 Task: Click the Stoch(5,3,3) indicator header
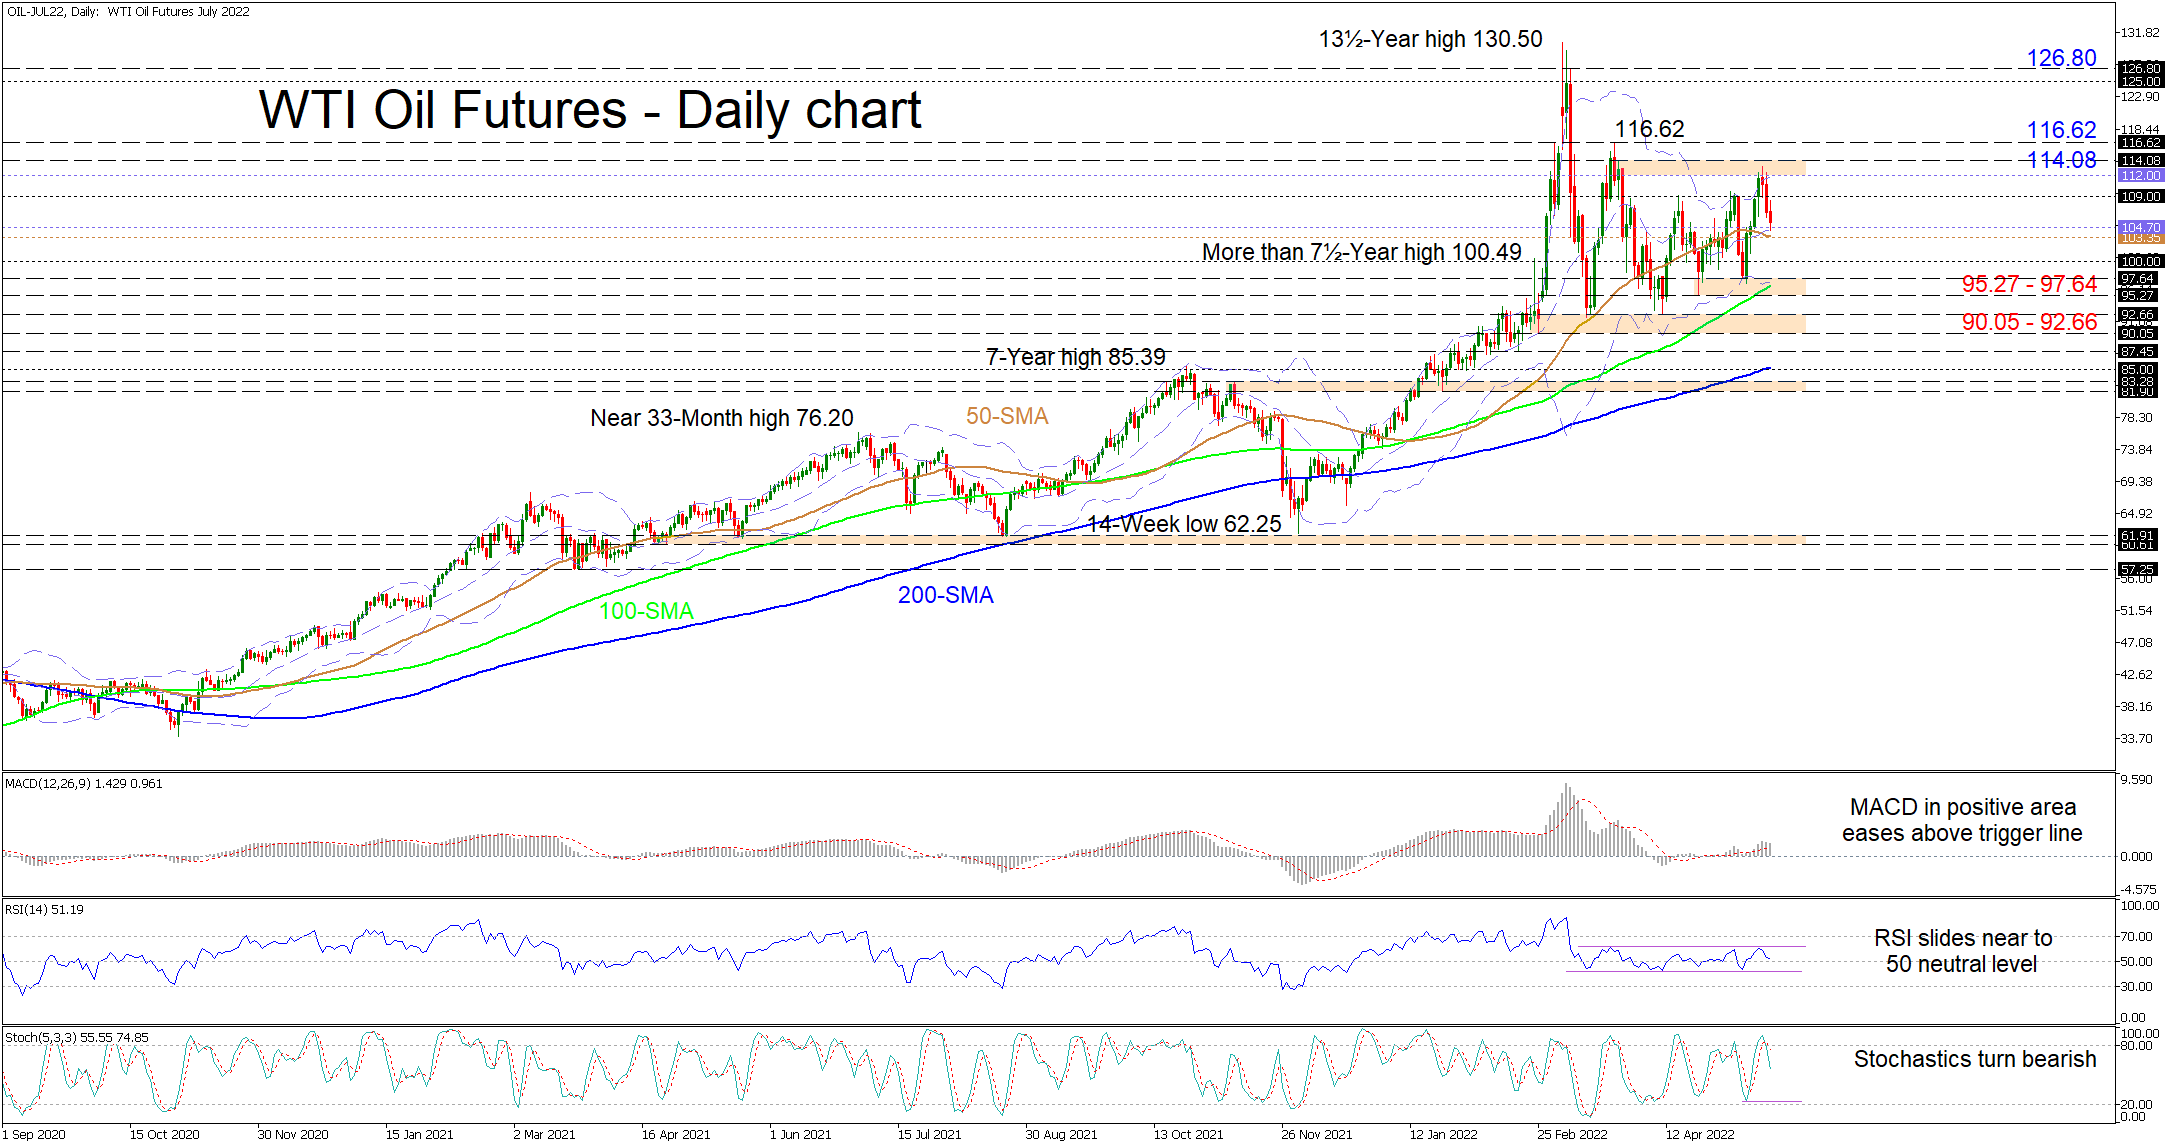tap(76, 1038)
